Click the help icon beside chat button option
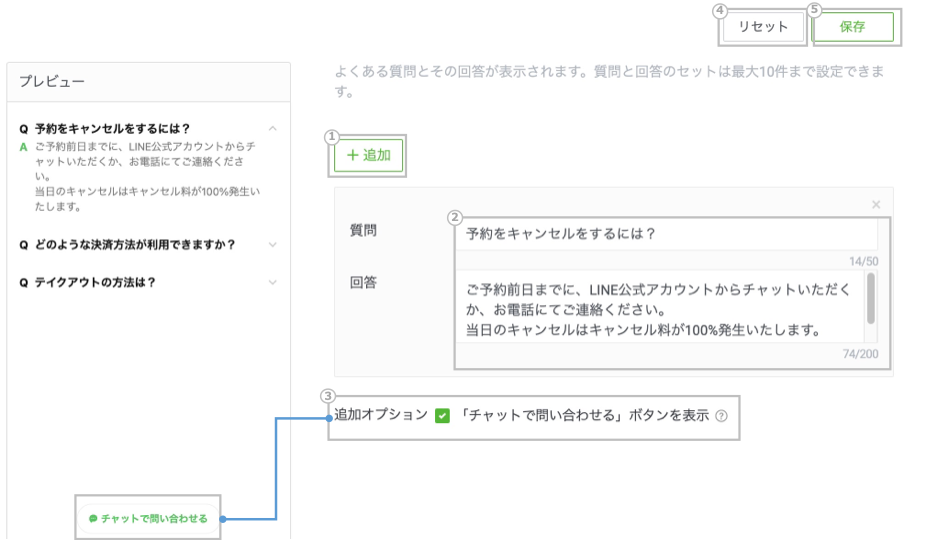The image size is (938, 540). pyautogui.click(x=721, y=416)
